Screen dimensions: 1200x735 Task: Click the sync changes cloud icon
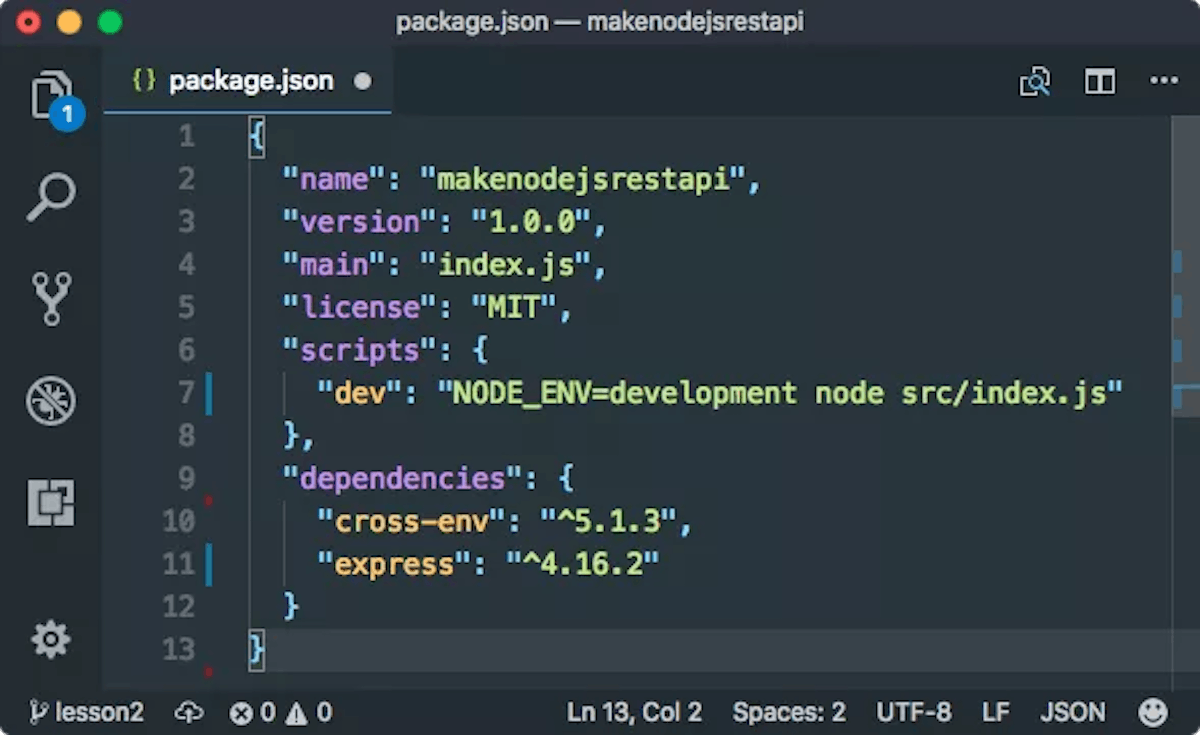[x=188, y=712]
